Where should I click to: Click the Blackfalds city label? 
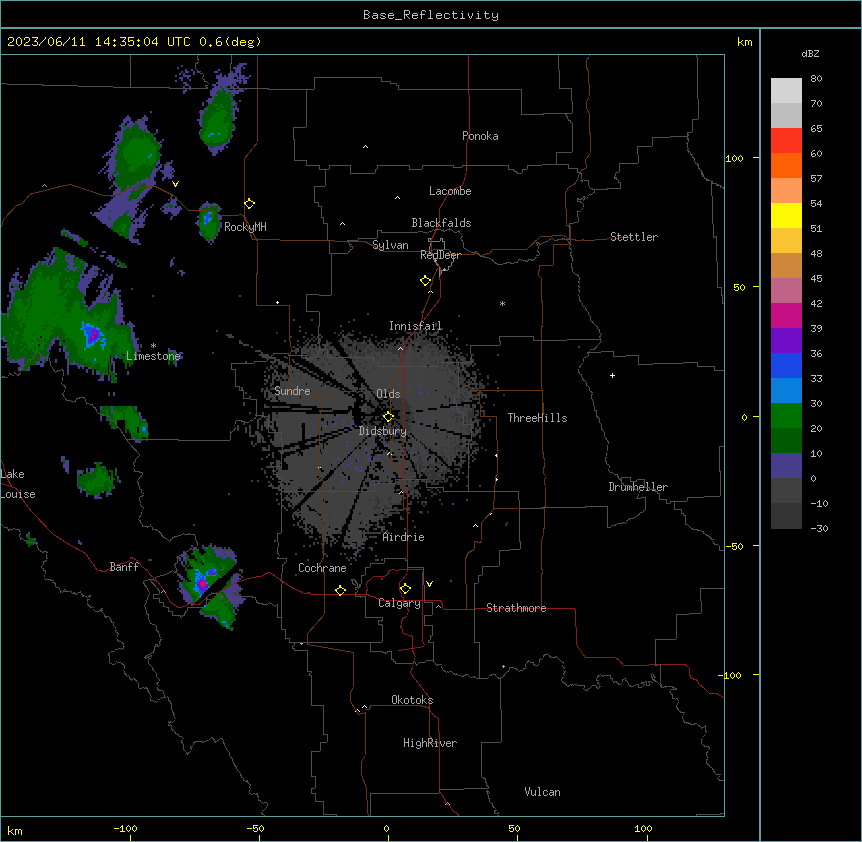(x=441, y=223)
